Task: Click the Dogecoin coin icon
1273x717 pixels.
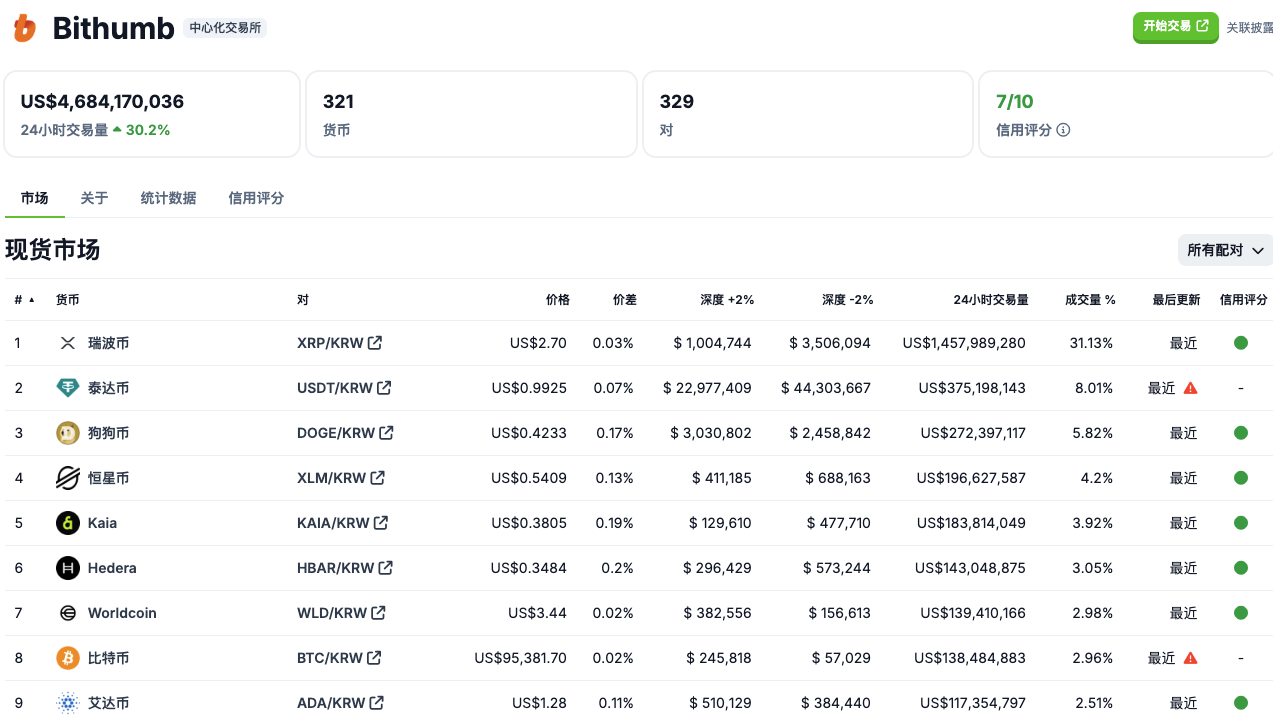Action: point(67,432)
